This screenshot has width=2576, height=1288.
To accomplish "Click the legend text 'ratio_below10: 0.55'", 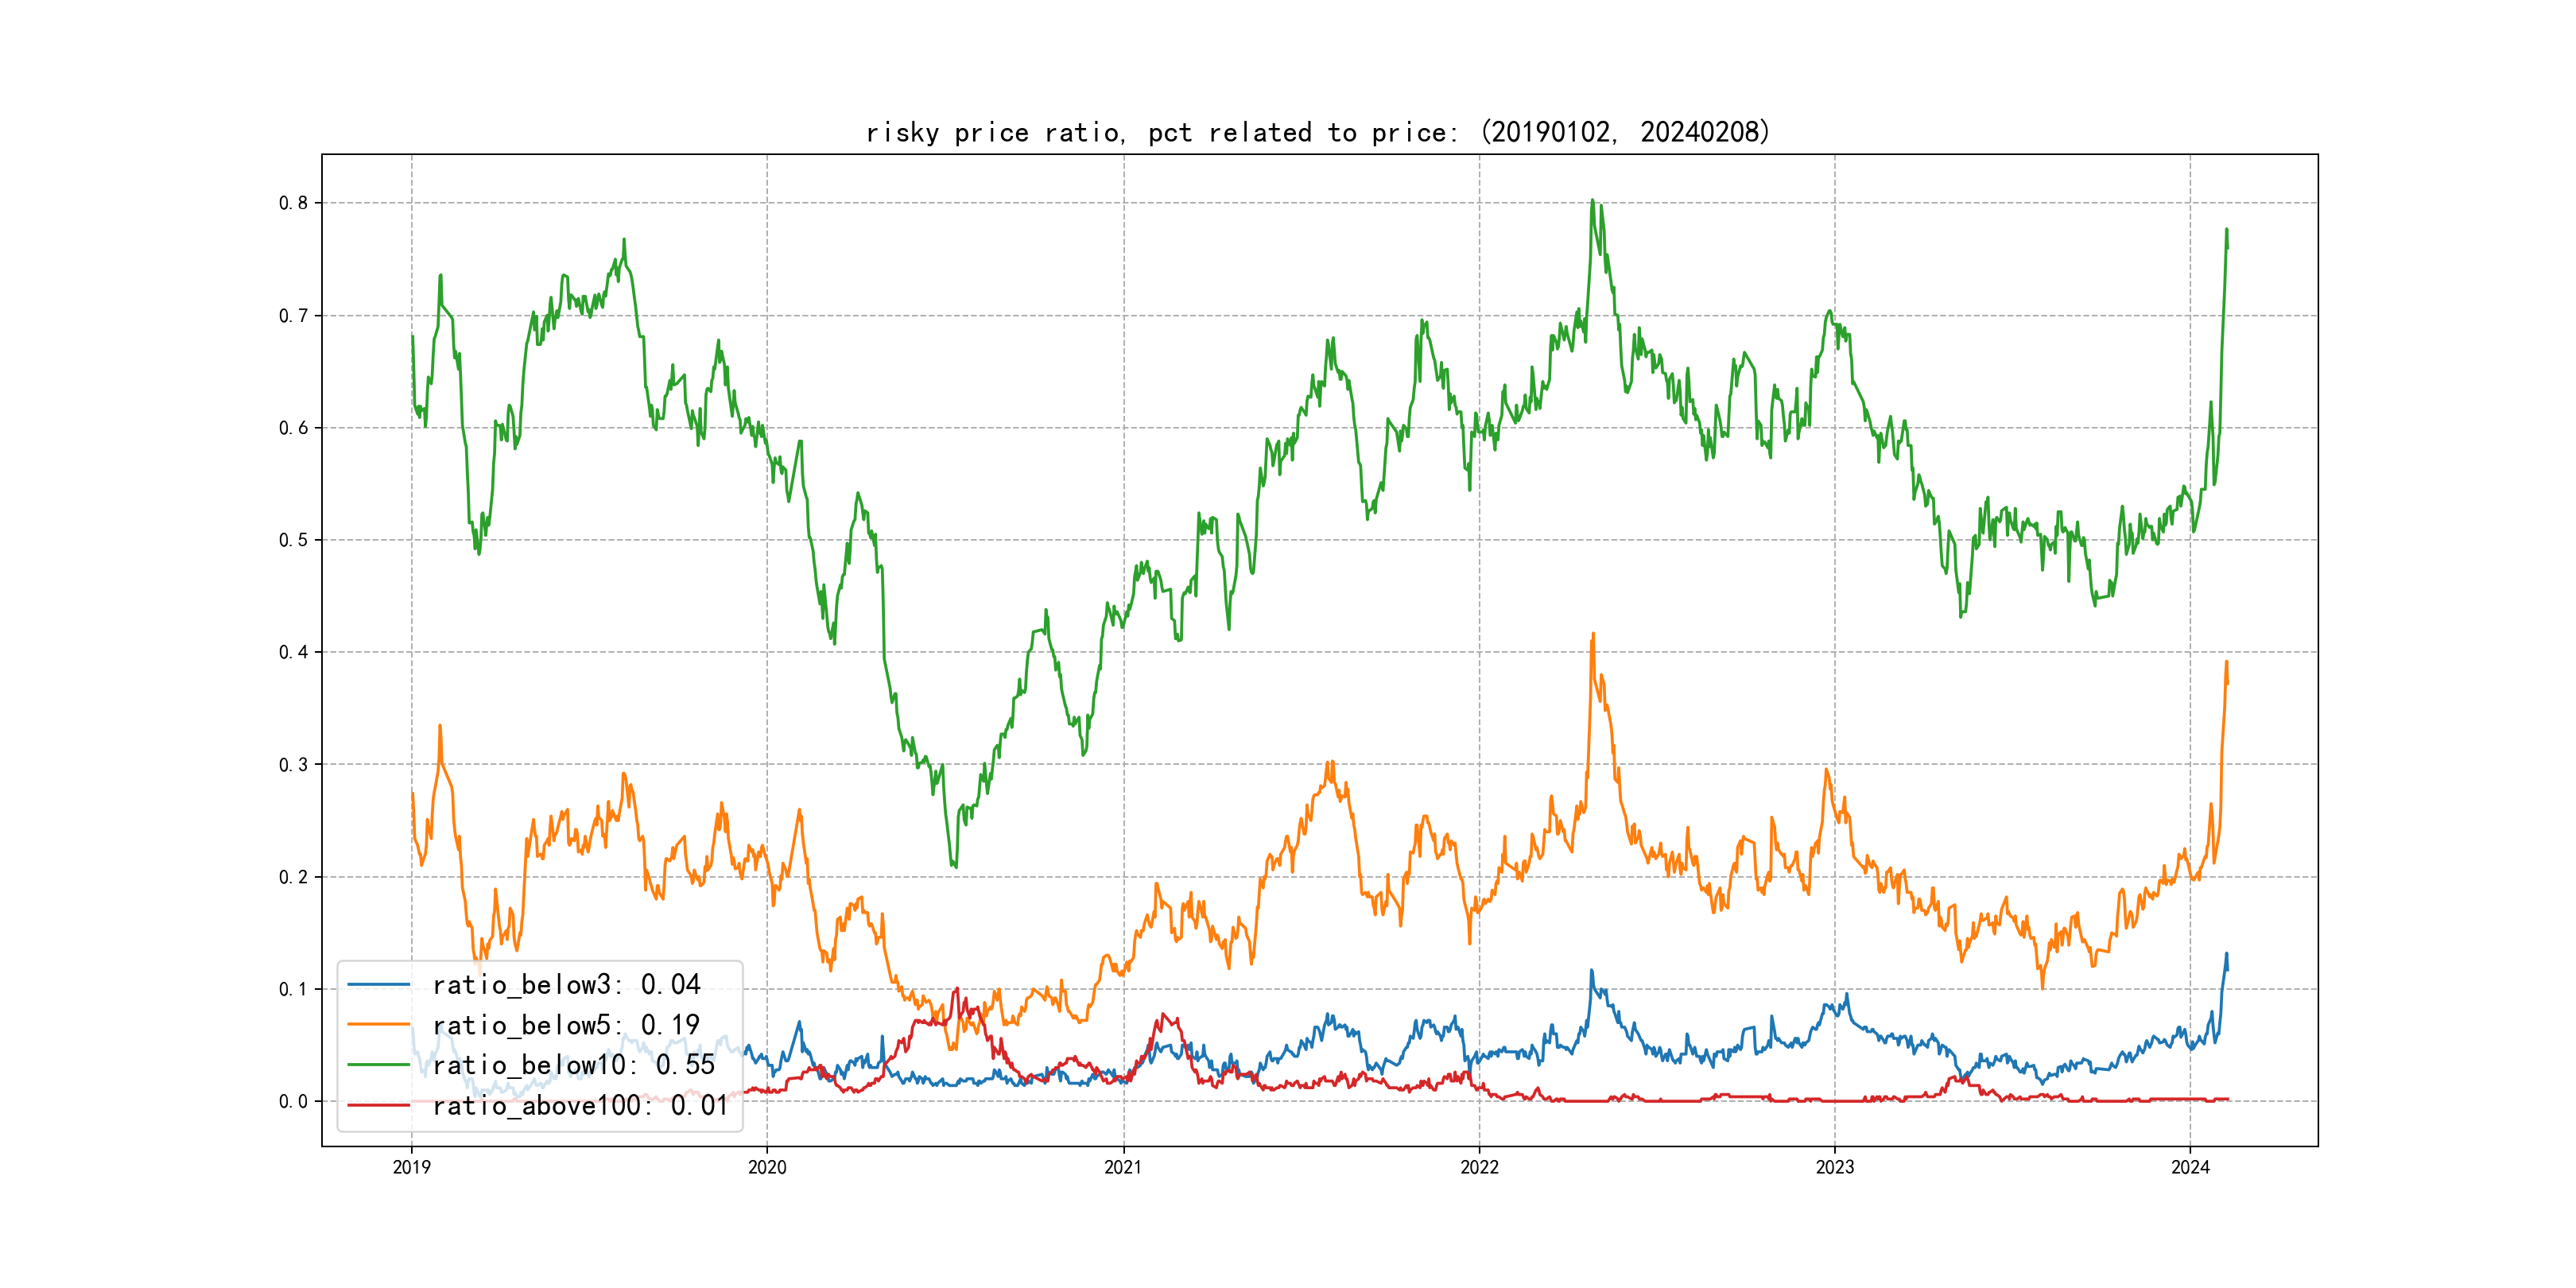I will pyautogui.click(x=574, y=1065).
